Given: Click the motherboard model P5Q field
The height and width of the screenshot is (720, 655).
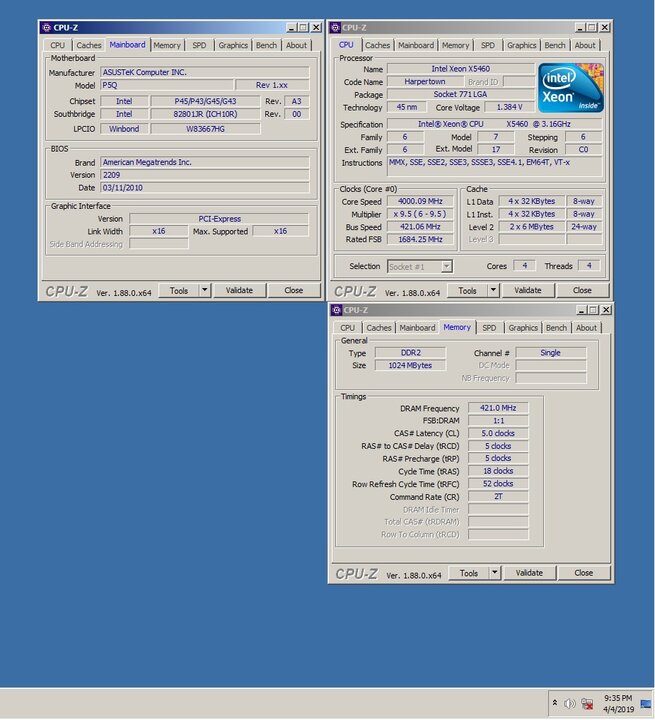Looking at the screenshot, I should click(167, 85).
